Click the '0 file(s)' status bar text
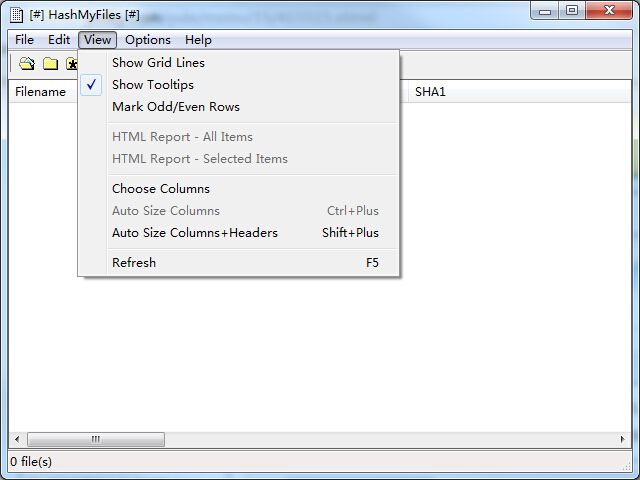 (x=31, y=462)
